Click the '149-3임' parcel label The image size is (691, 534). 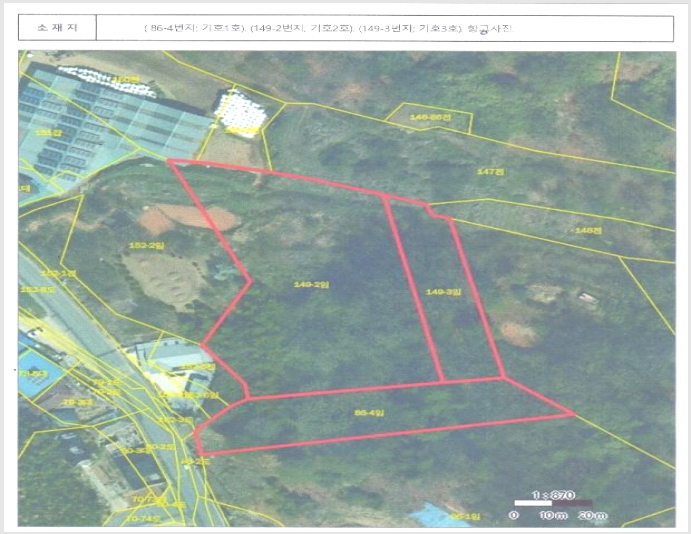443,292
